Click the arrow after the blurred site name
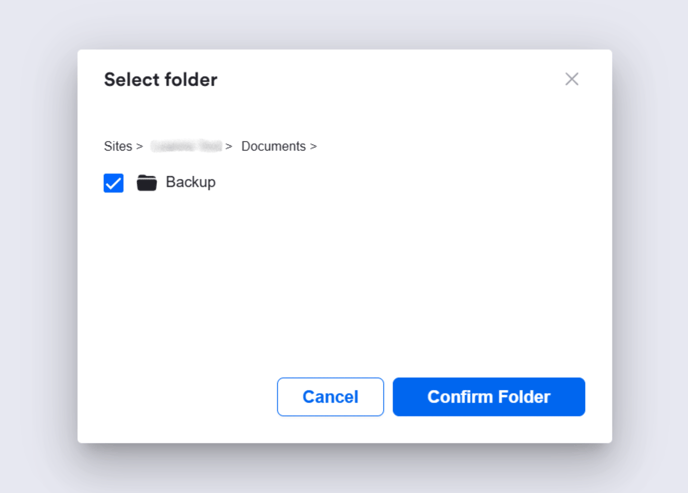The width and height of the screenshot is (688, 493). [x=229, y=146]
